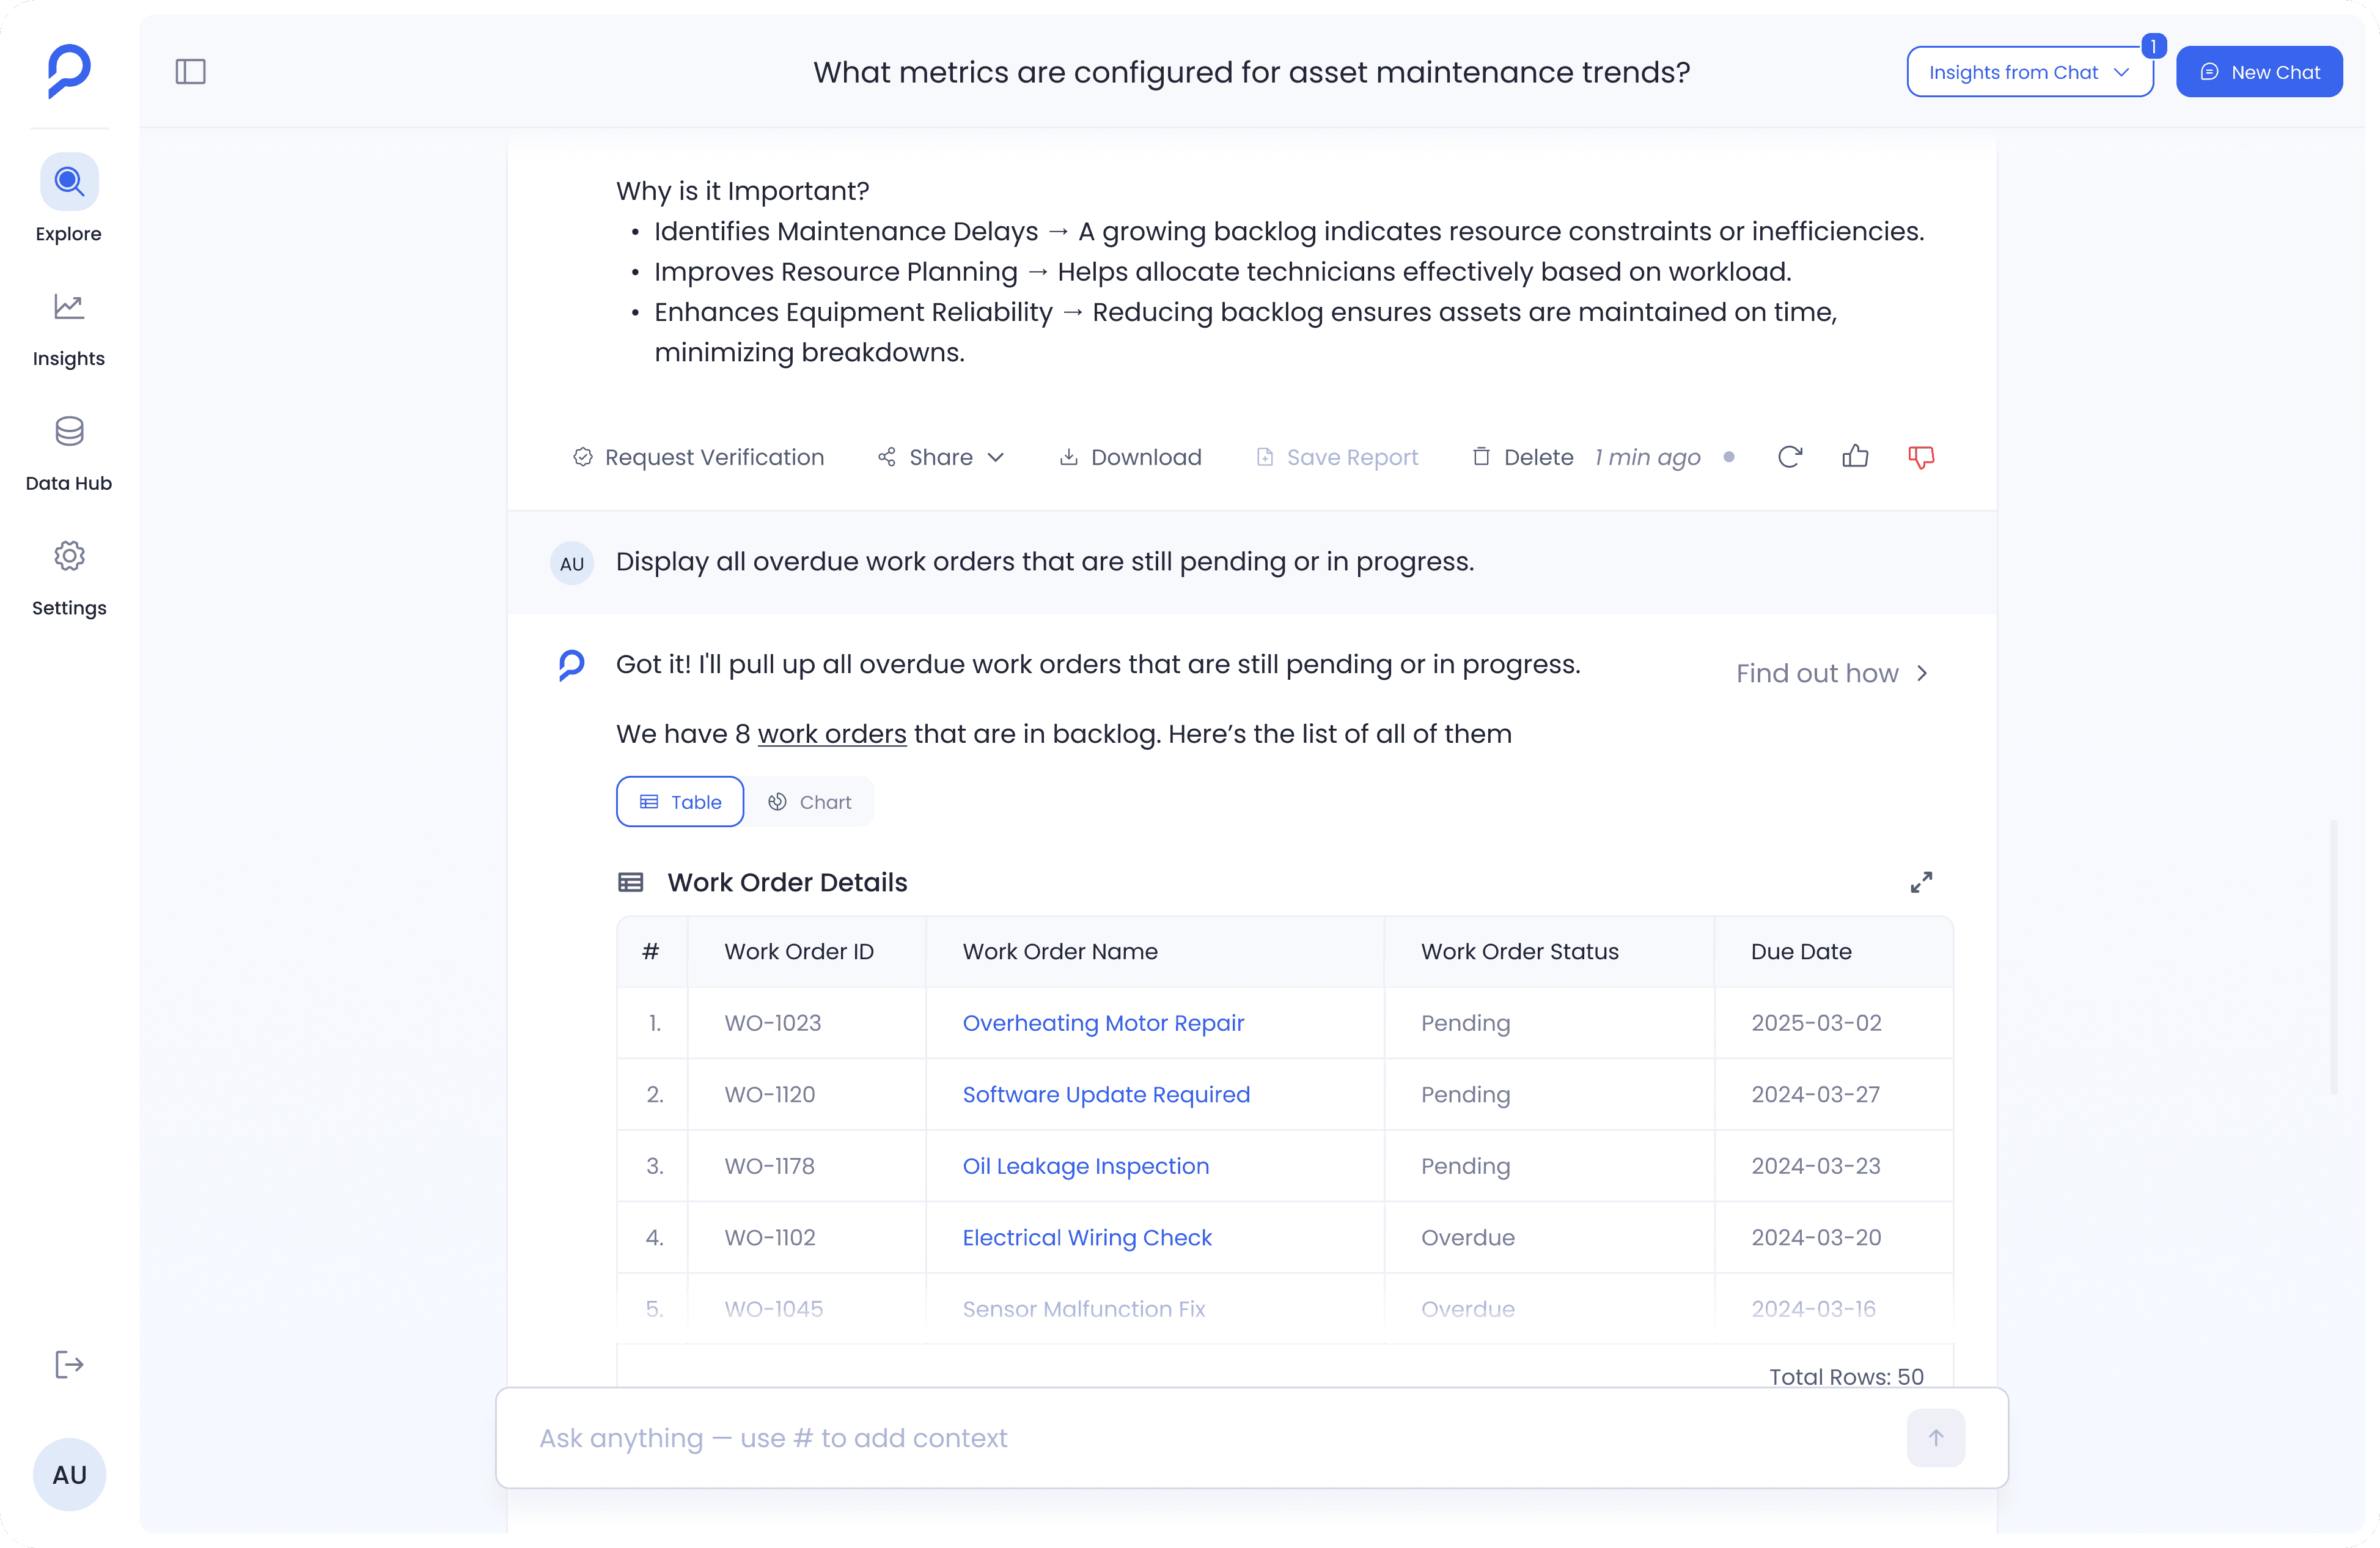Click the page's vertical scrollbar
This screenshot has height=1548, width=2380.
(x=2334, y=957)
